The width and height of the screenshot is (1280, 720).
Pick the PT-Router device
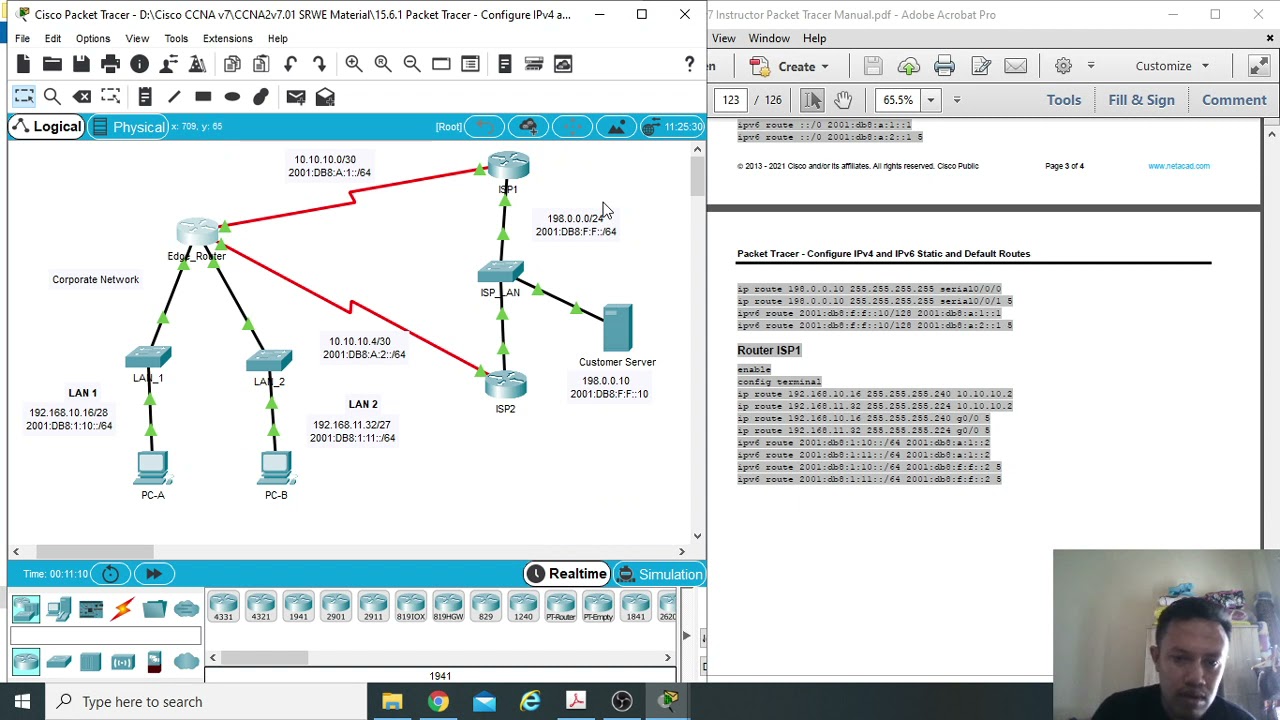pos(560,607)
